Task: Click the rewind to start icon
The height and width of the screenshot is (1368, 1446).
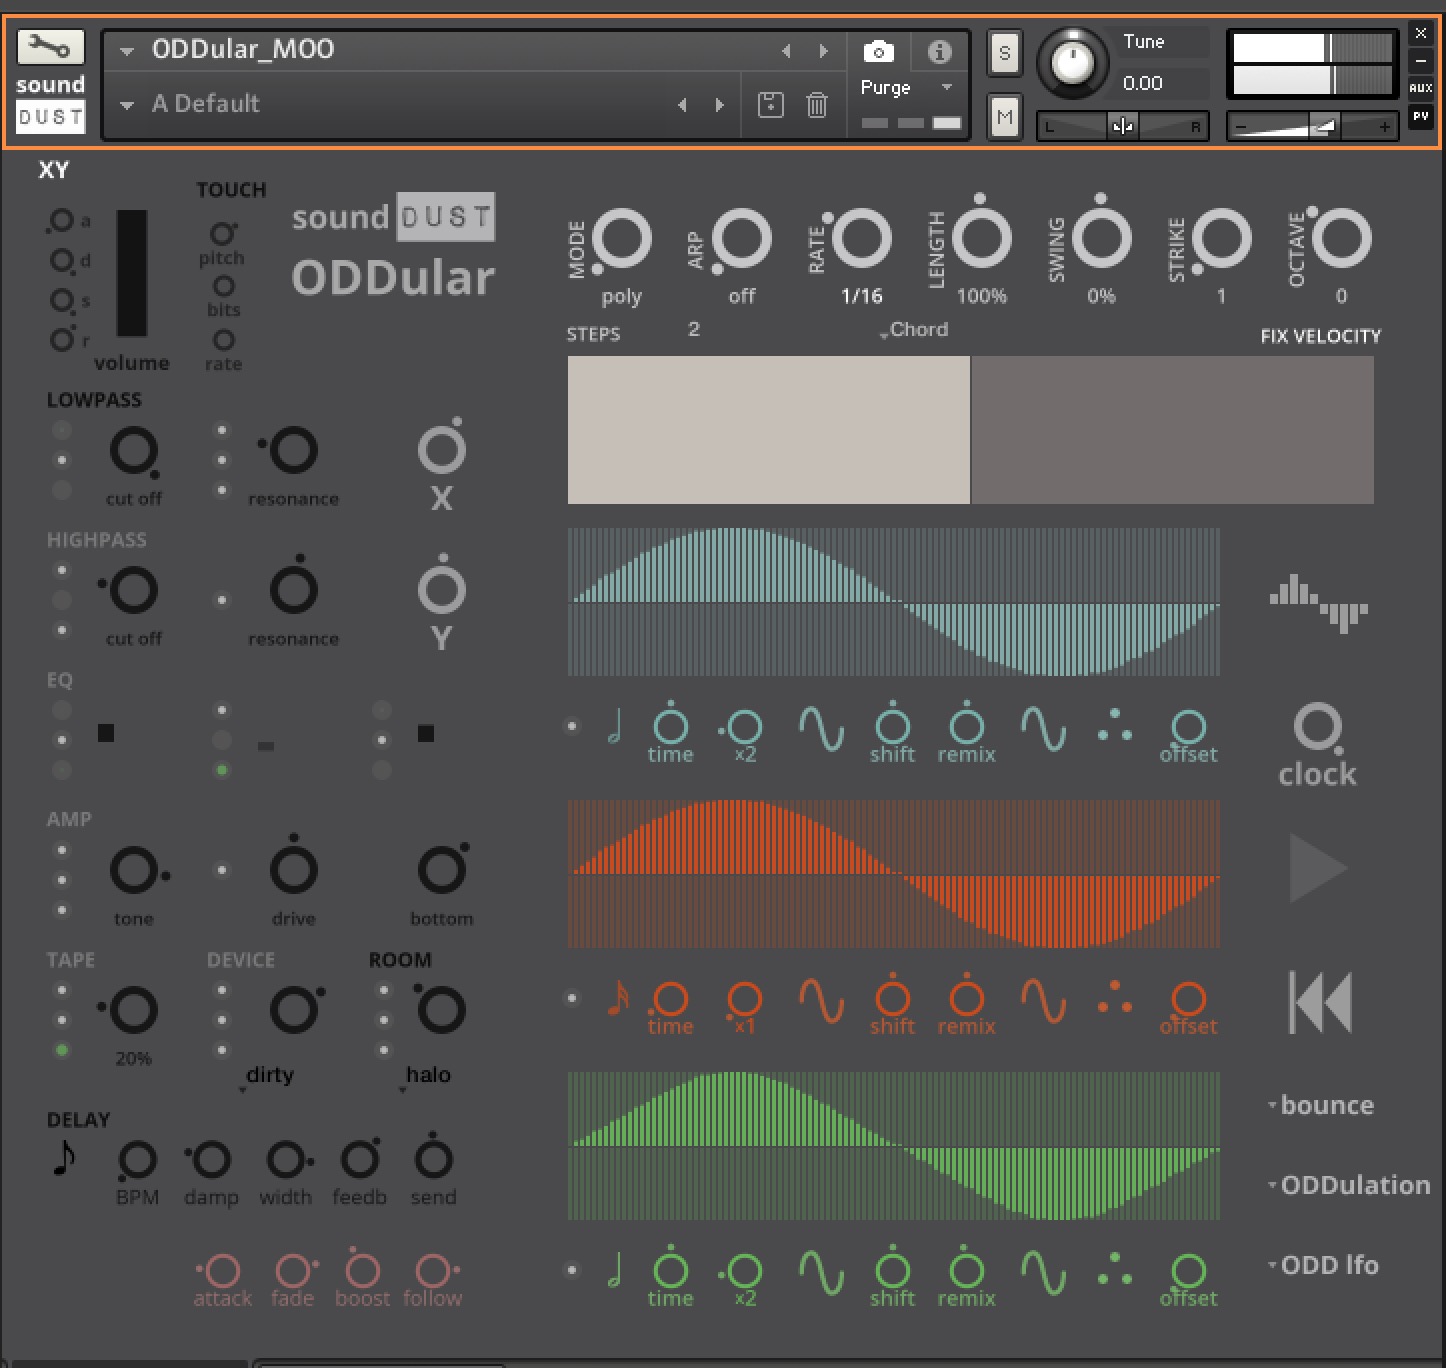Action: tap(1320, 1002)
